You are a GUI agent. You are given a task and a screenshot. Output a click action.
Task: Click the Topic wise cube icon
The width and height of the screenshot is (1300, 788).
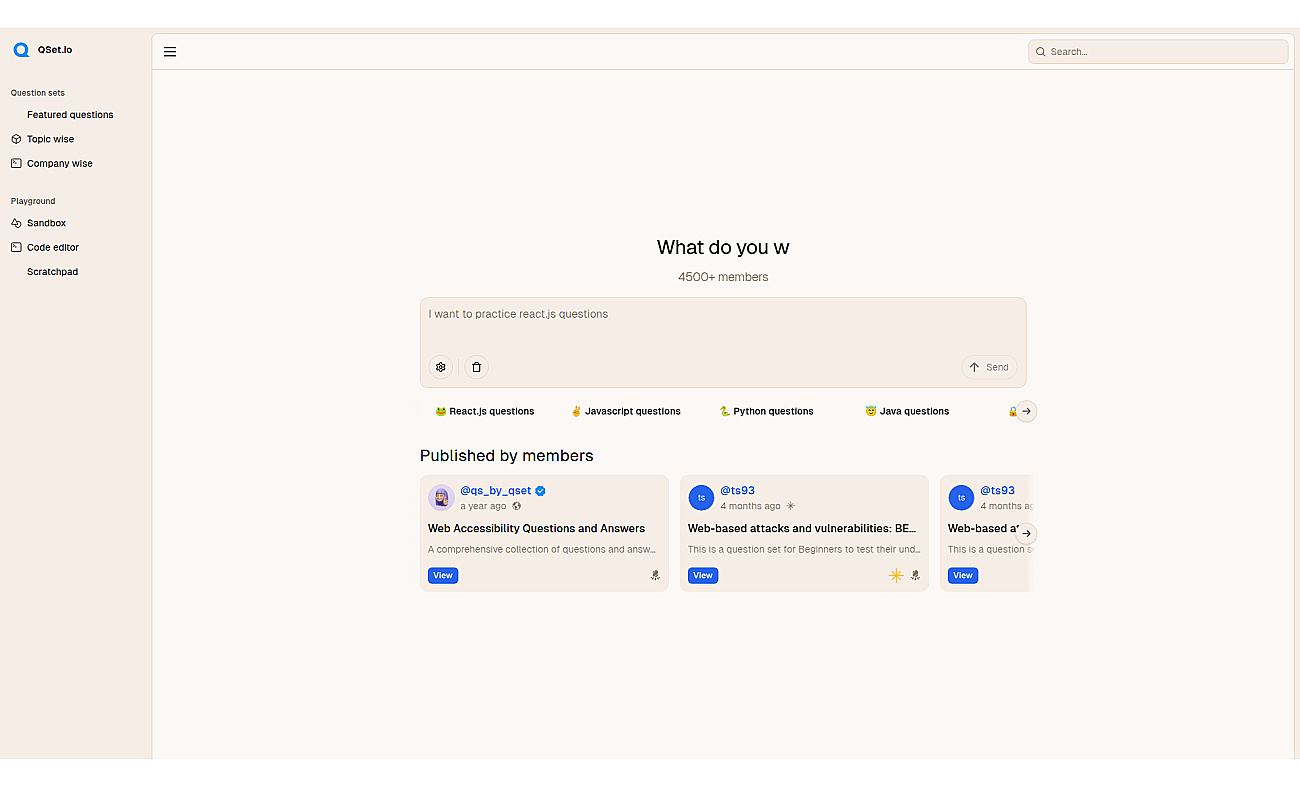[x=16, y=139]
